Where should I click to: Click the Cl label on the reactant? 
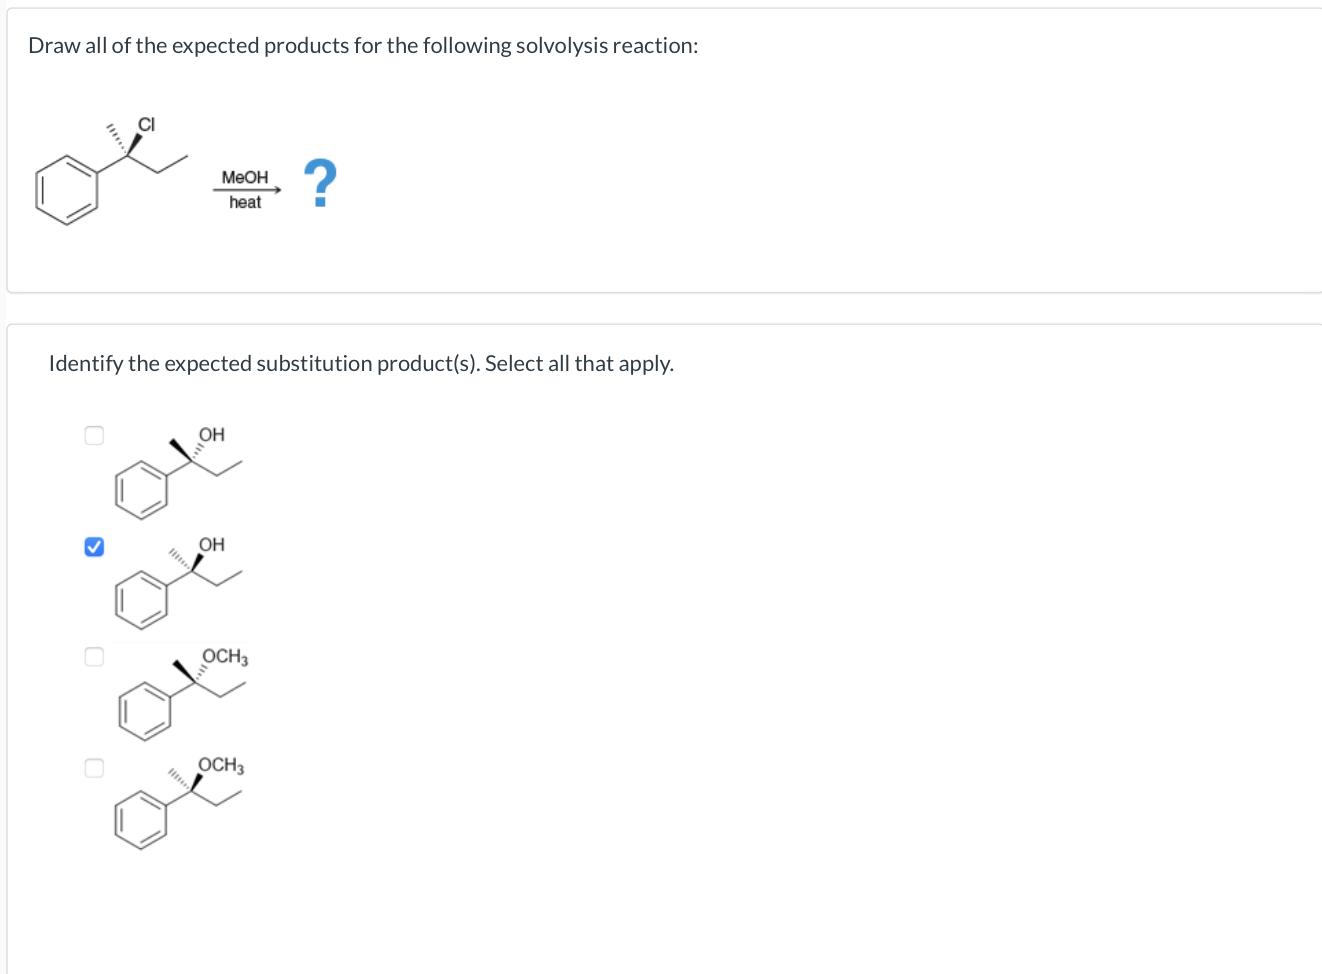(x=147, y=125)
